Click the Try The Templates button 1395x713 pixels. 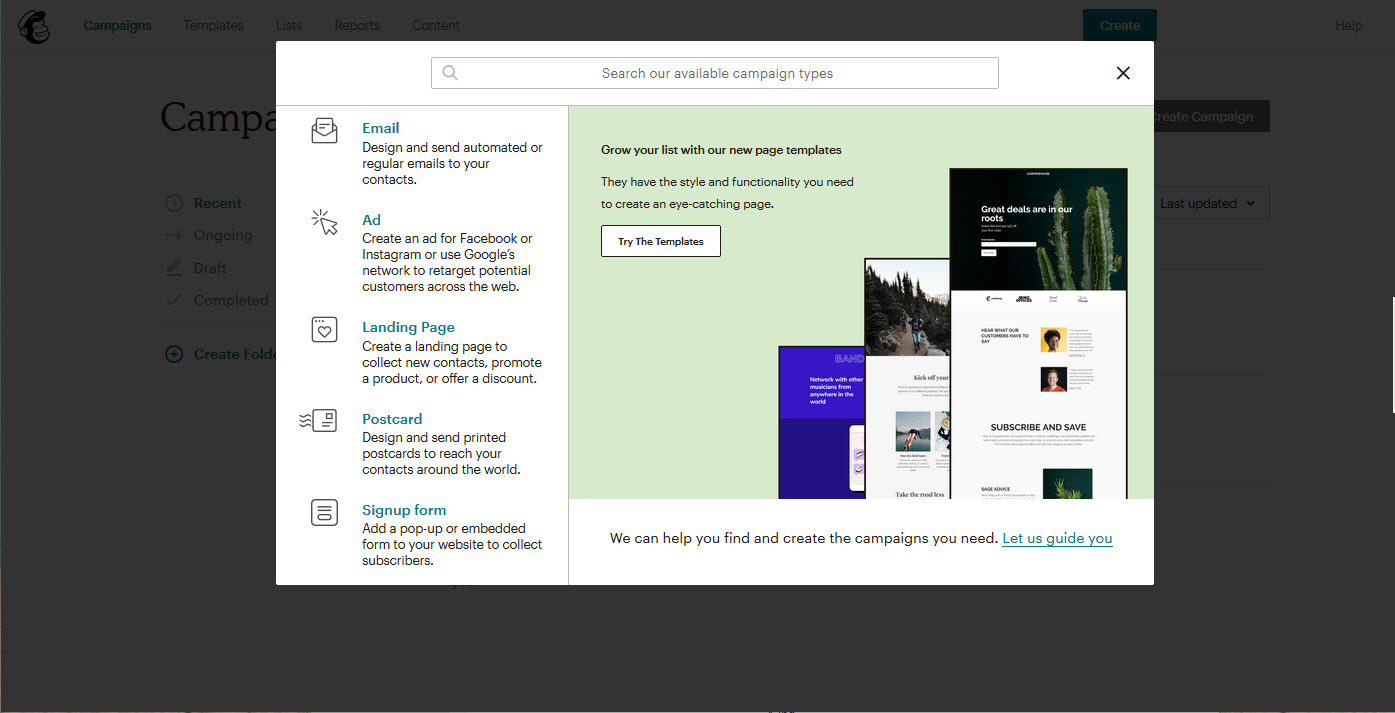click(x=660, y=241)
